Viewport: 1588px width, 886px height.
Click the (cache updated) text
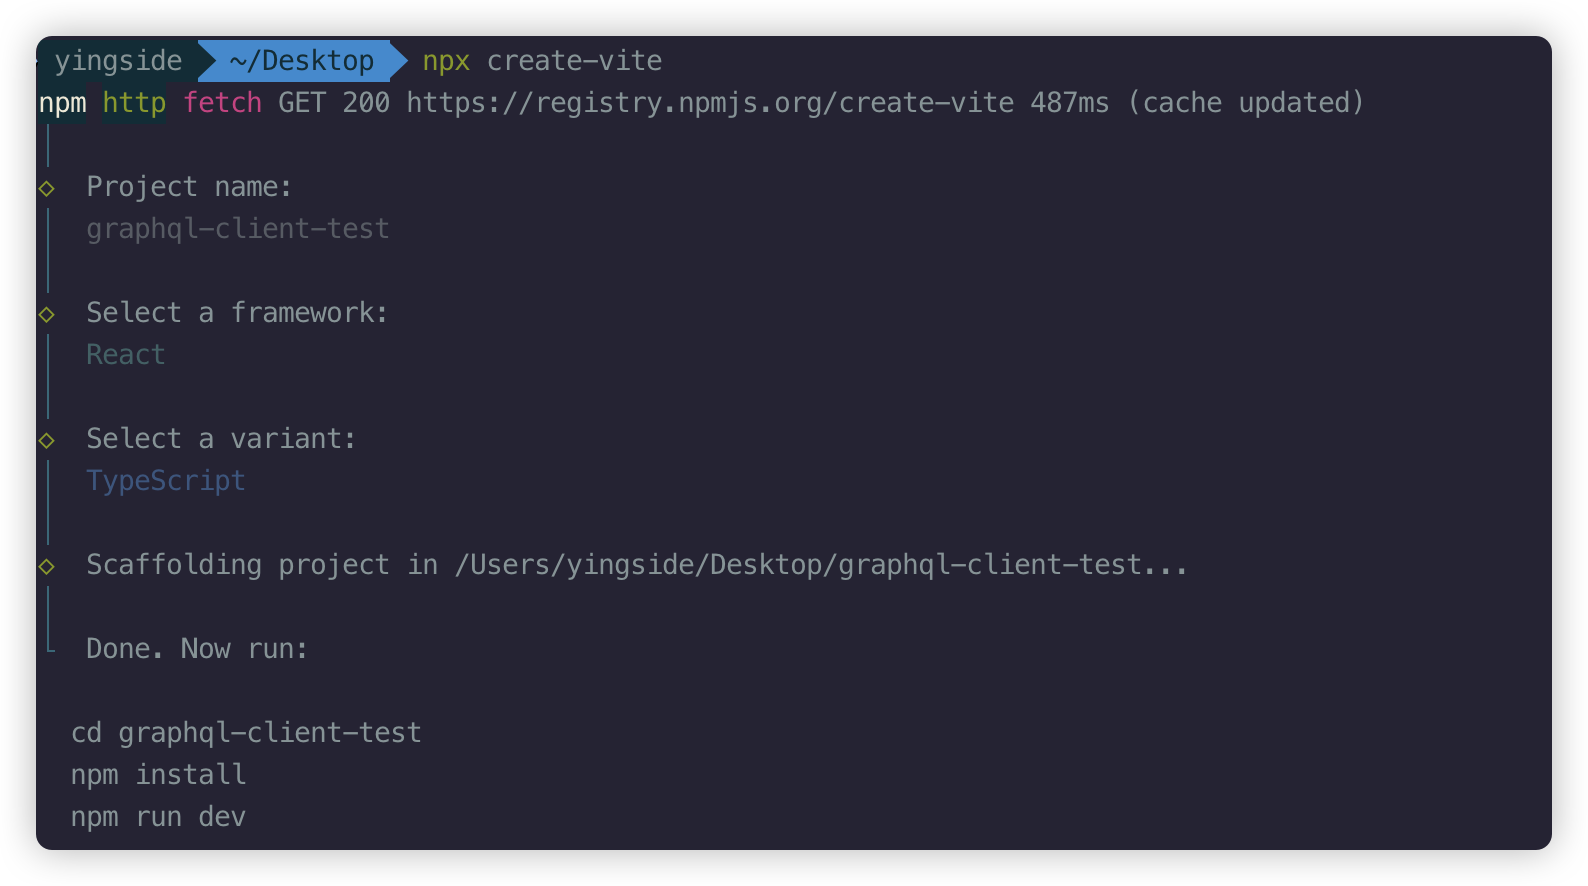(x=1246, y=103)
